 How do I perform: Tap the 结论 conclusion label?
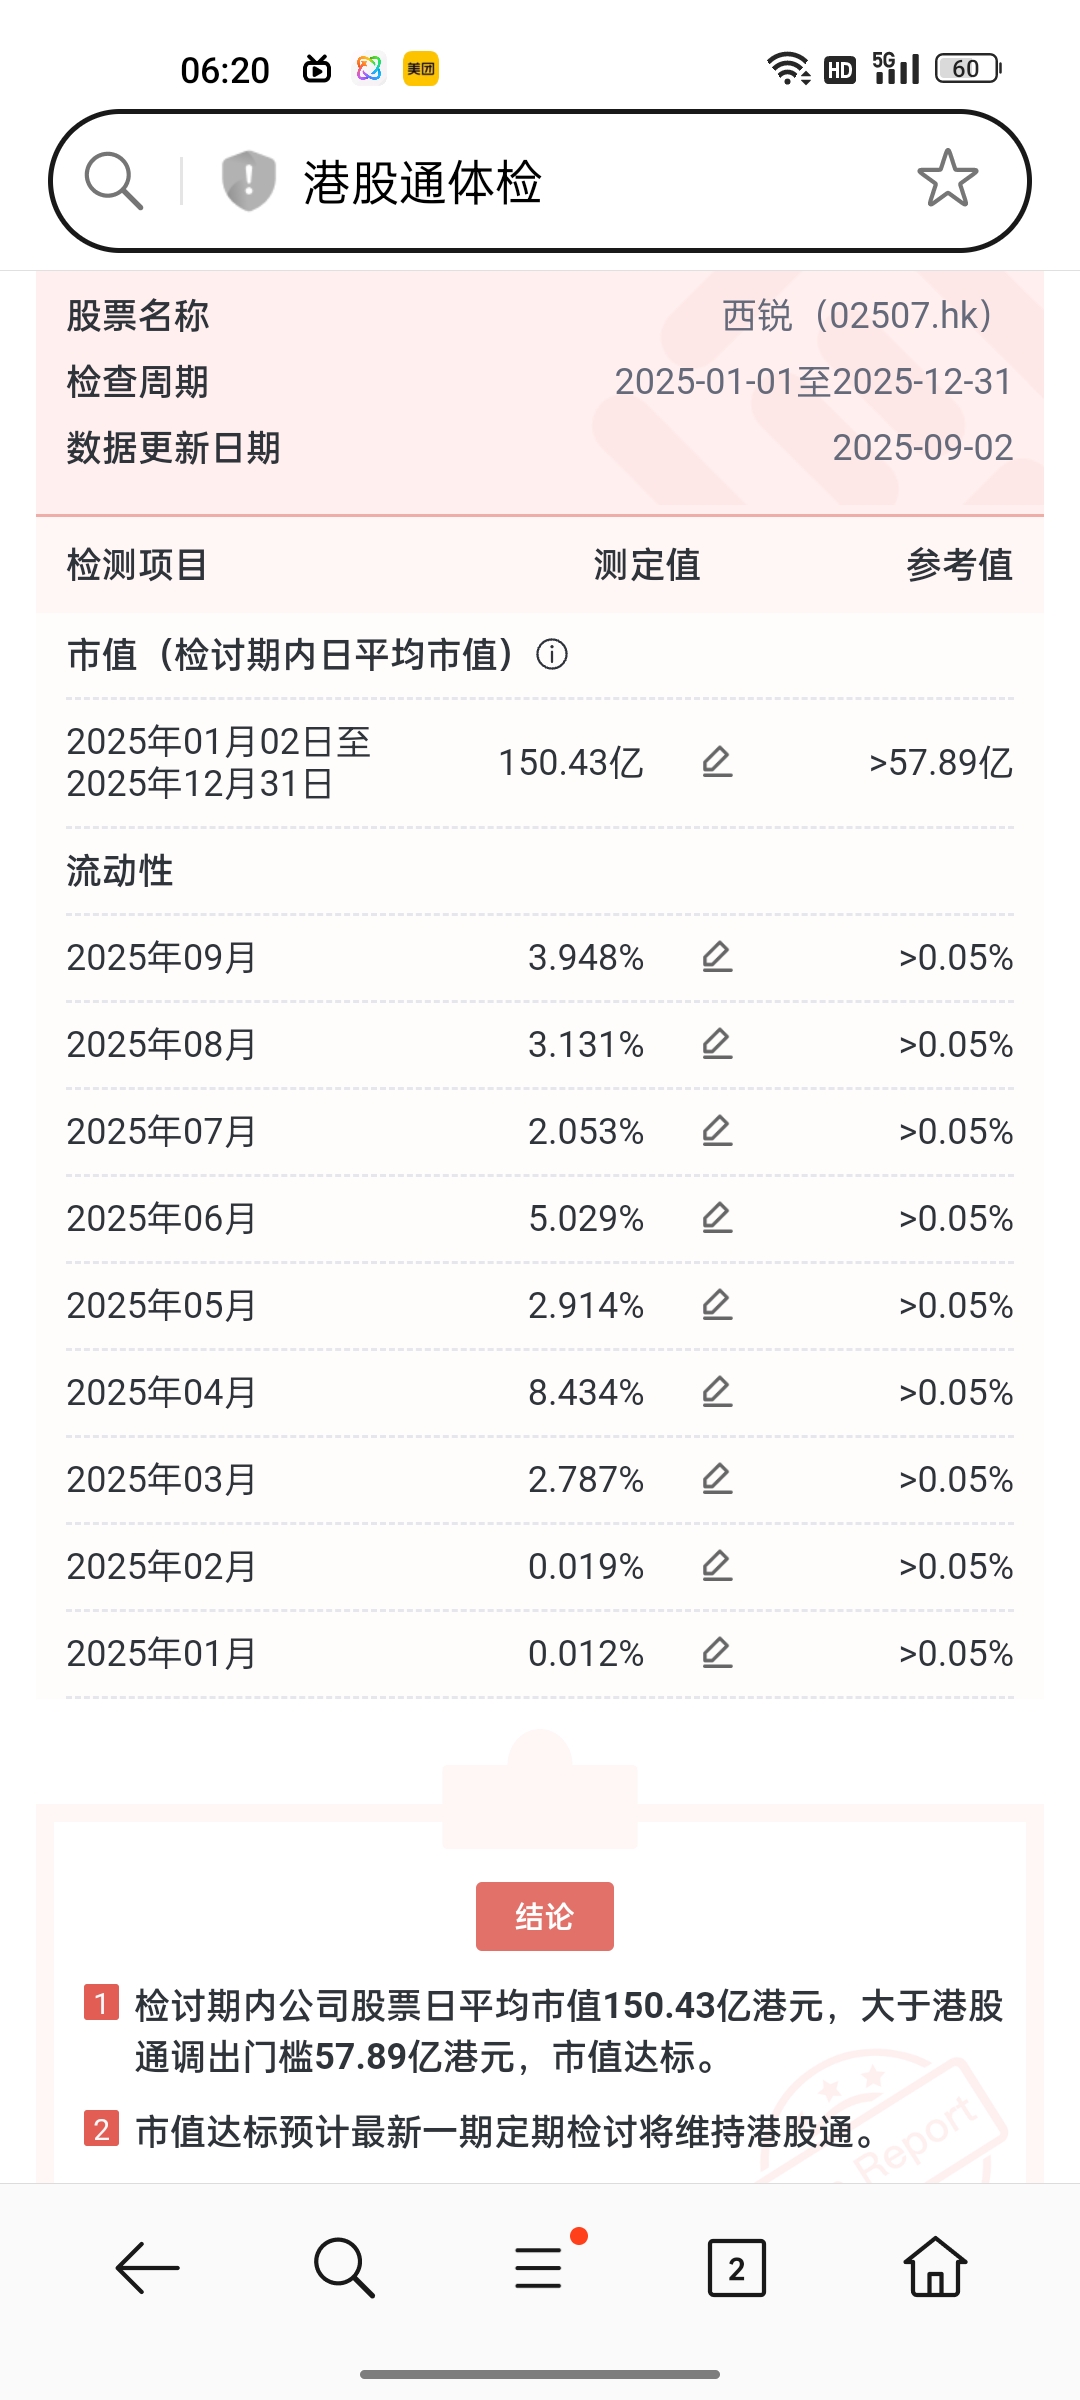(545, 1916)
